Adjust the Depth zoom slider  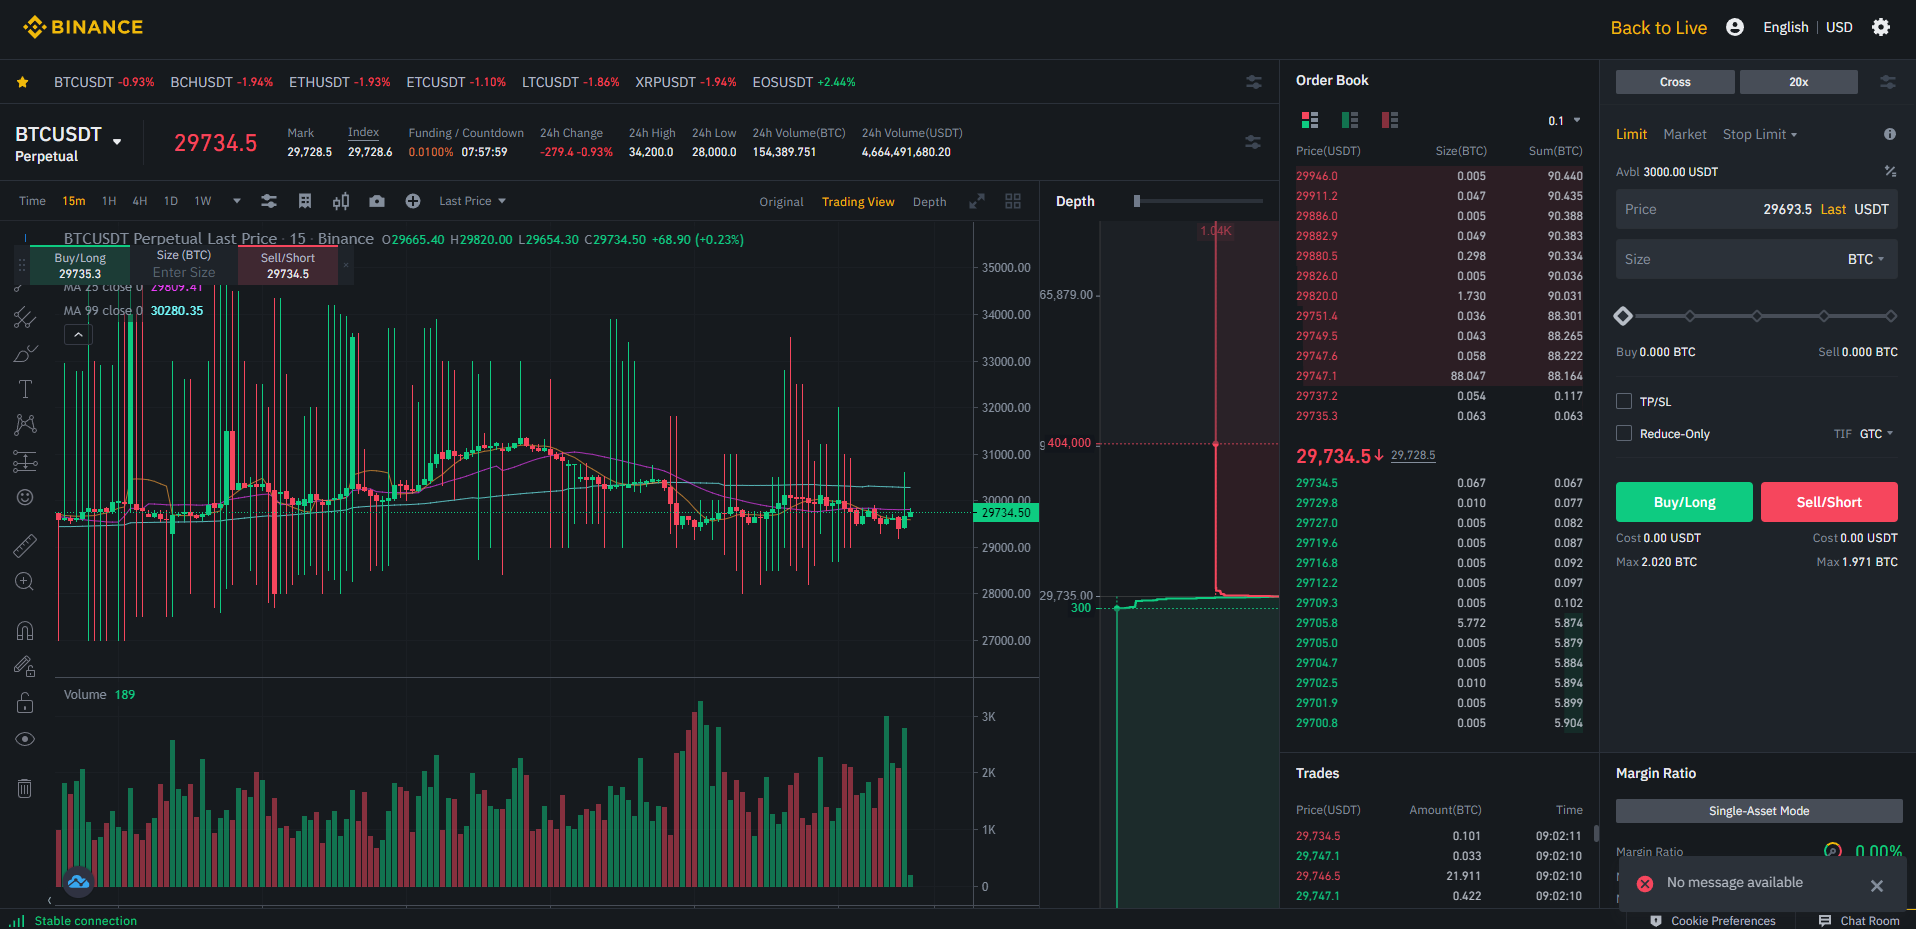1200,201
